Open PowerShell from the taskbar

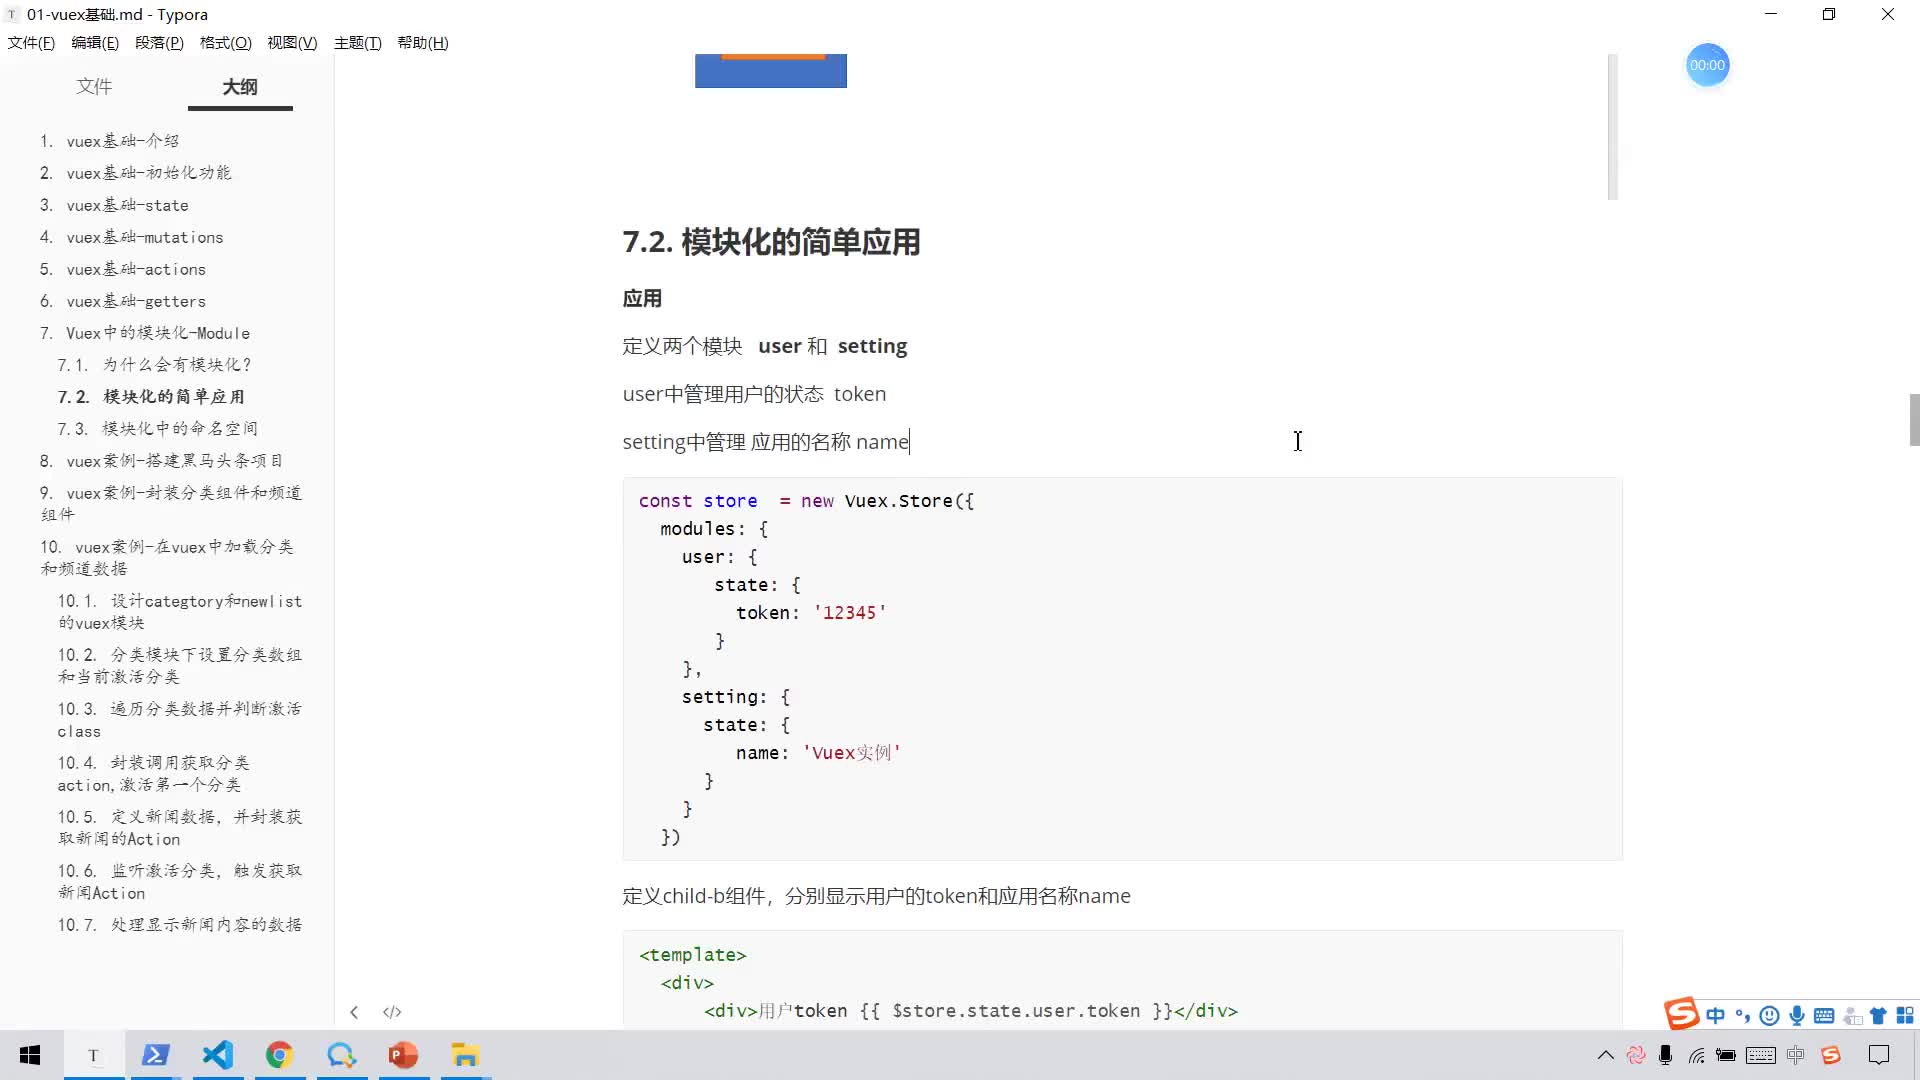point(155,1055)
